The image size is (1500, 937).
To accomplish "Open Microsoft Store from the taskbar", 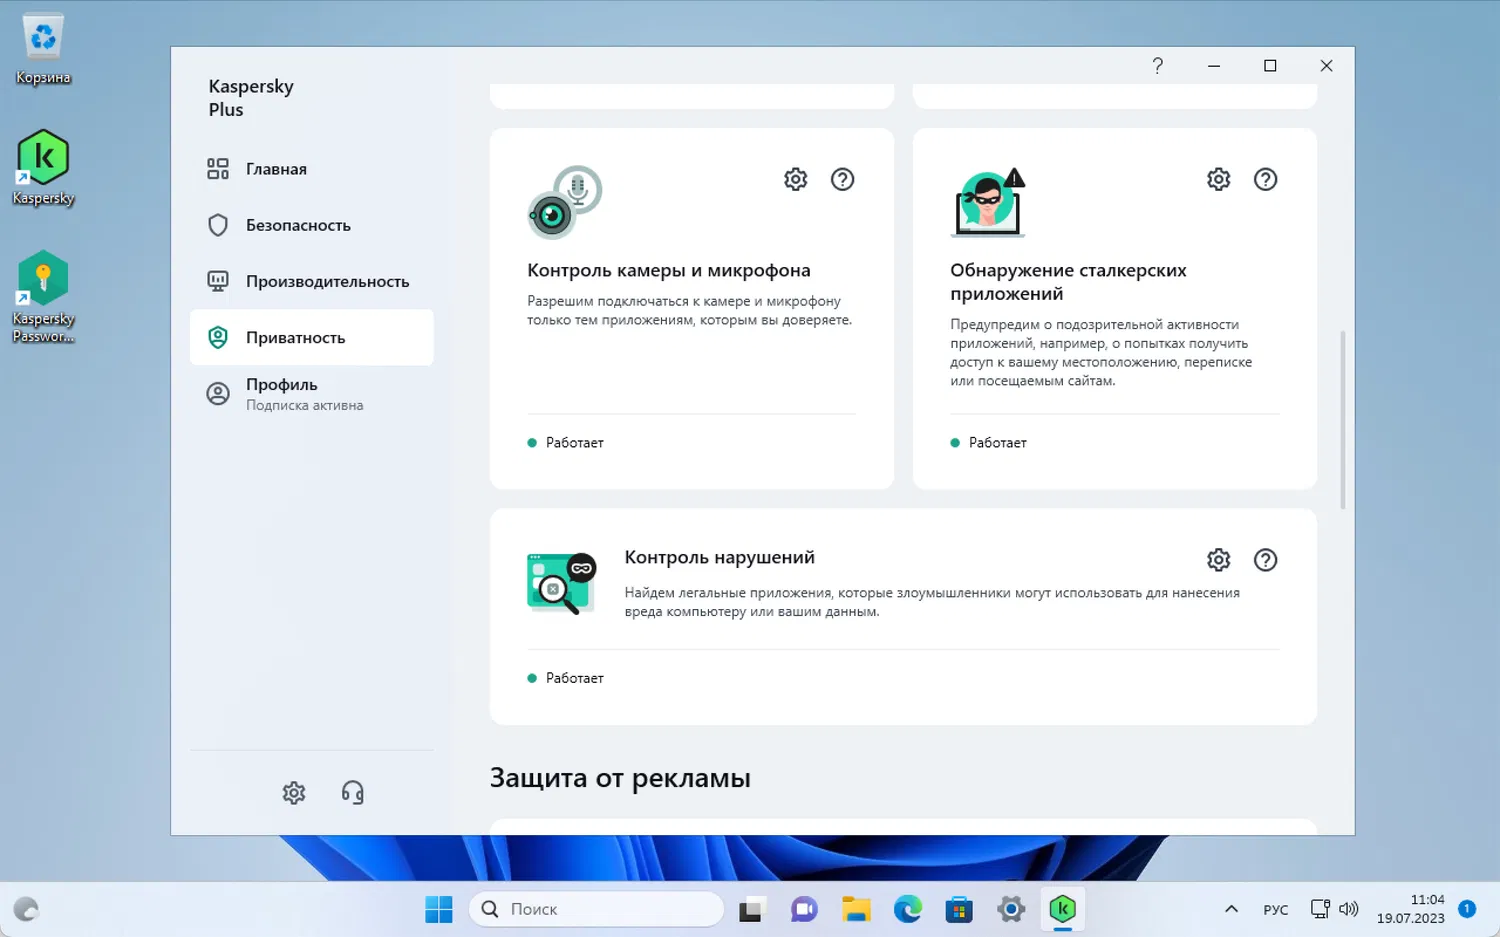I will [960, 909].
